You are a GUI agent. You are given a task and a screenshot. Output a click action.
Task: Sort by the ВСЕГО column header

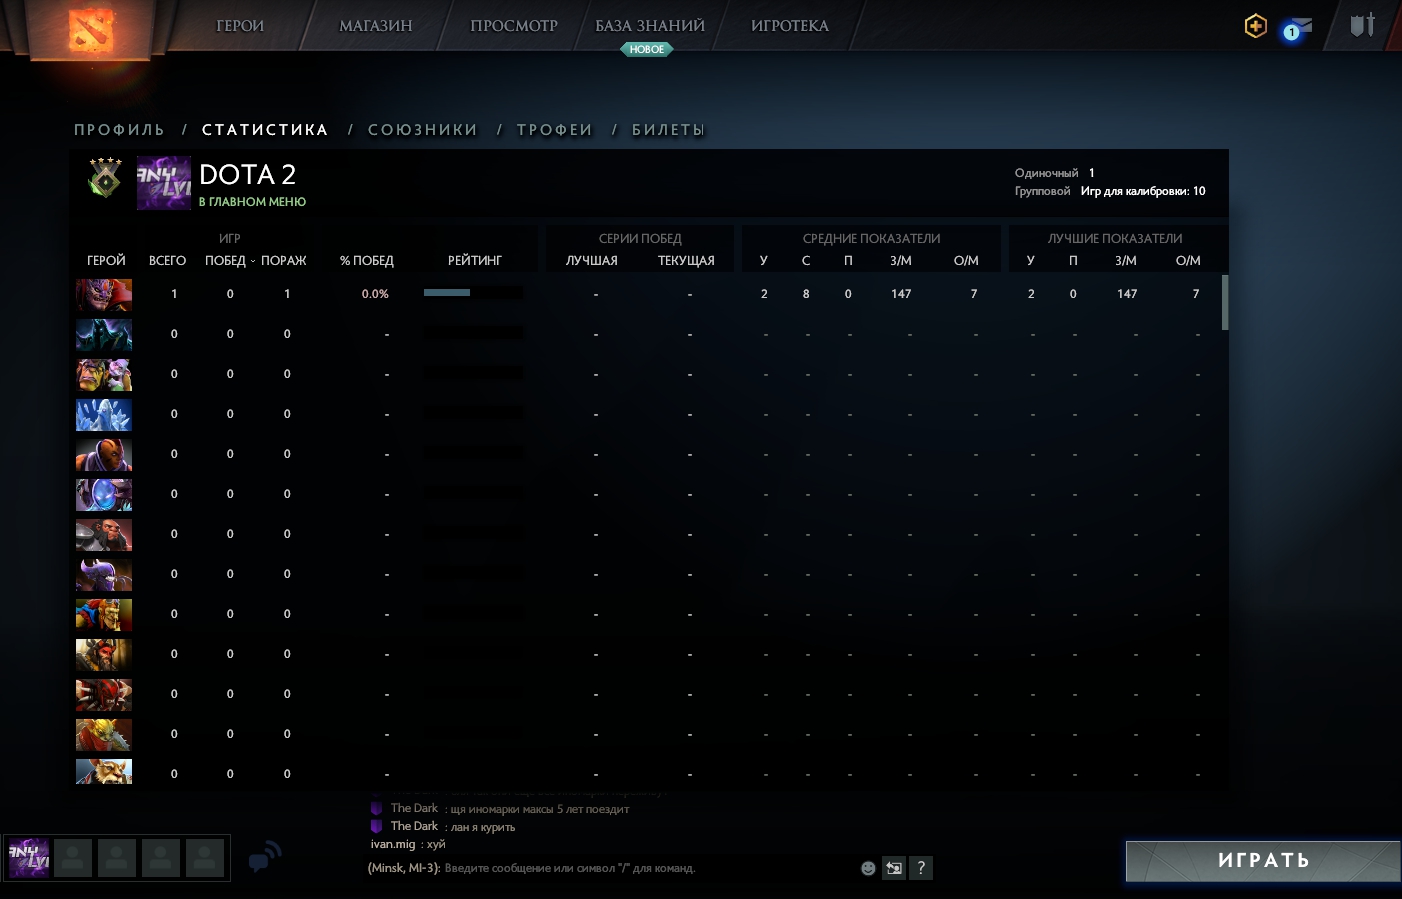pyautogui.click(x=167, y=261)
